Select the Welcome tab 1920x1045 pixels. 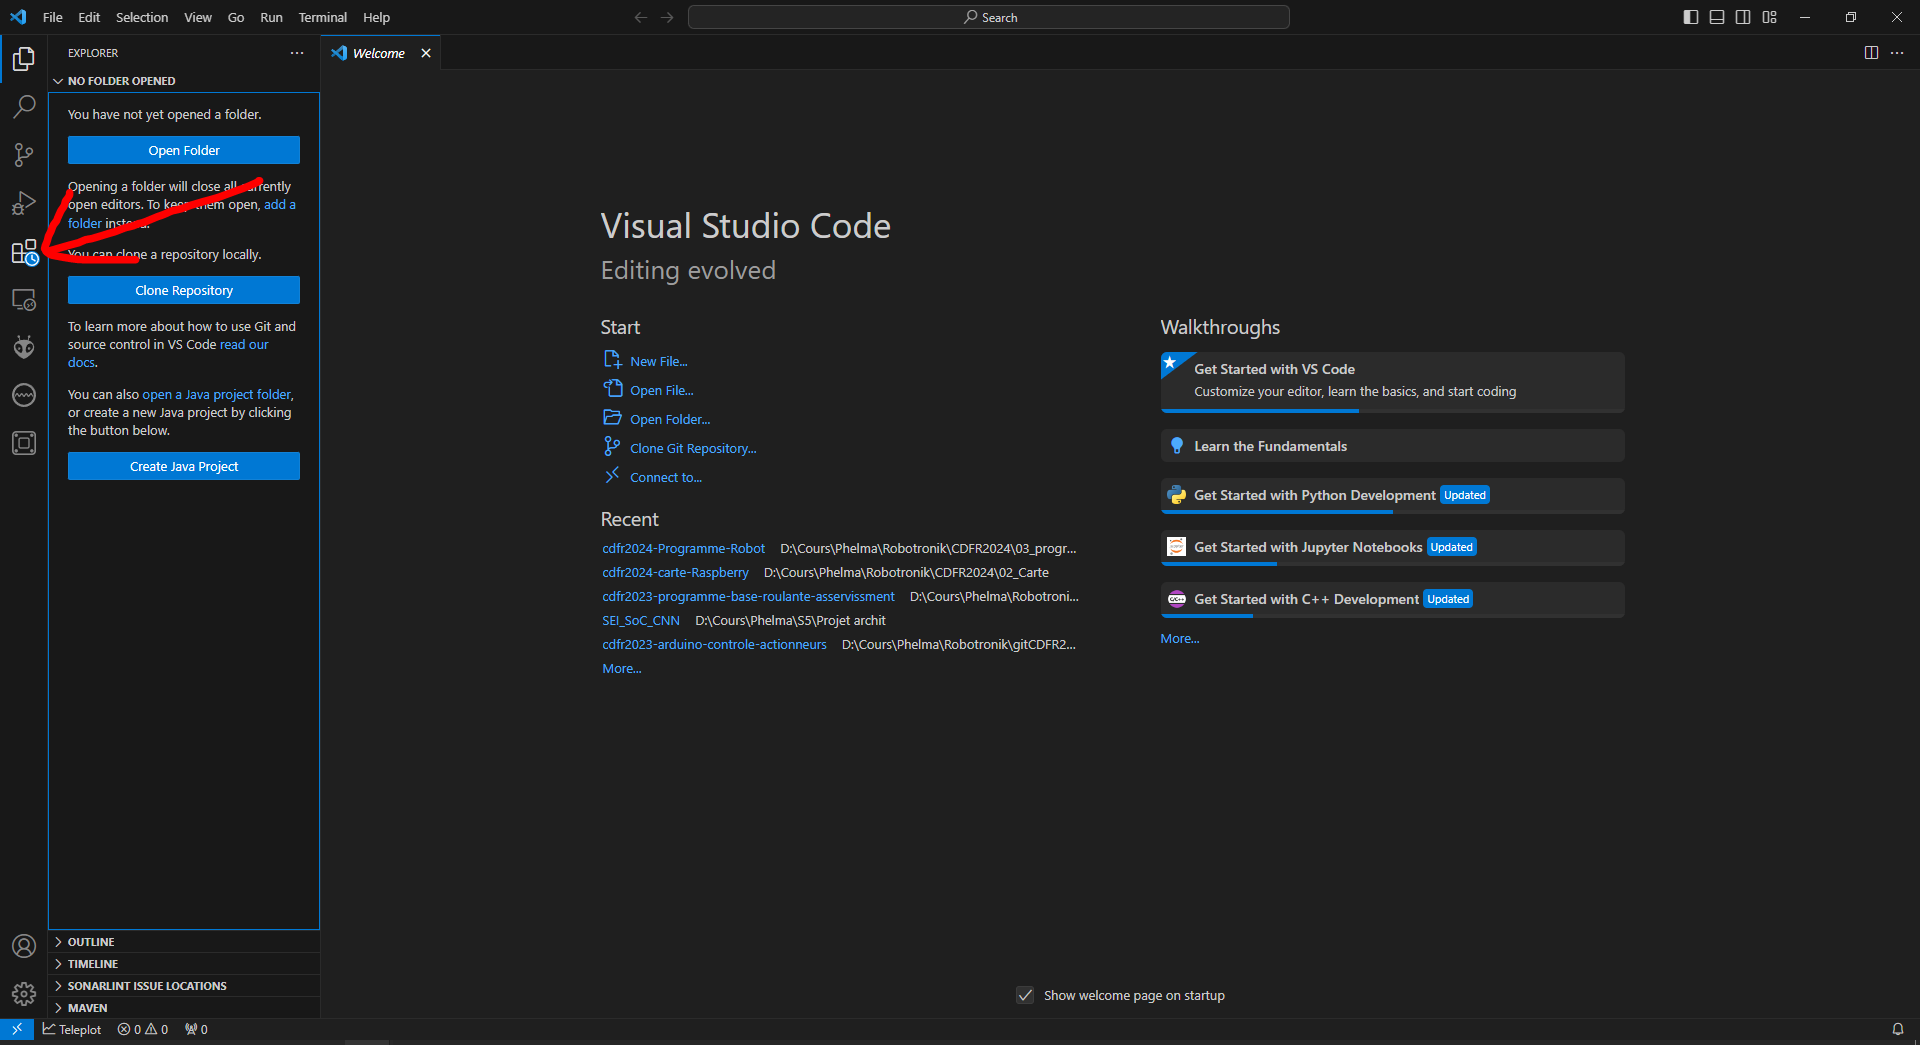tap(380, 53)
